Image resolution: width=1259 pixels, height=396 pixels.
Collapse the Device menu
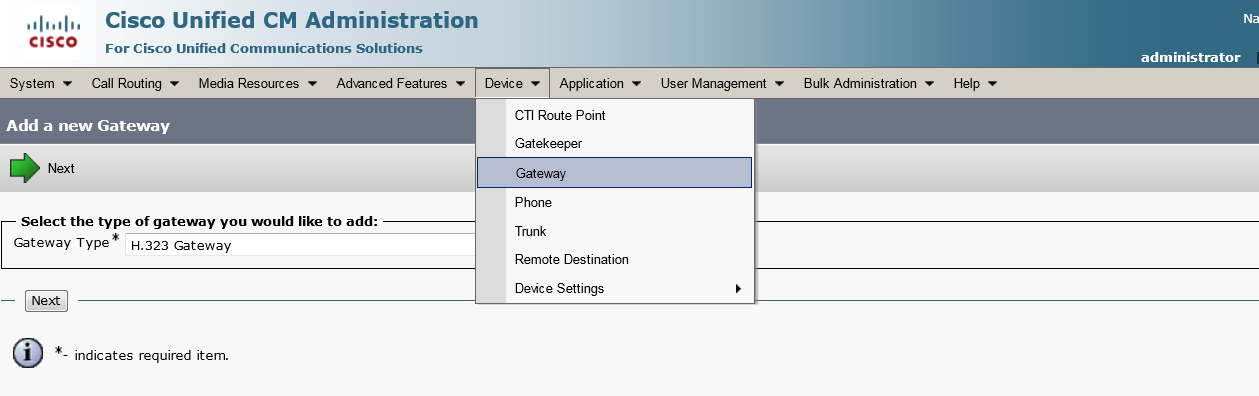point(512,84)
